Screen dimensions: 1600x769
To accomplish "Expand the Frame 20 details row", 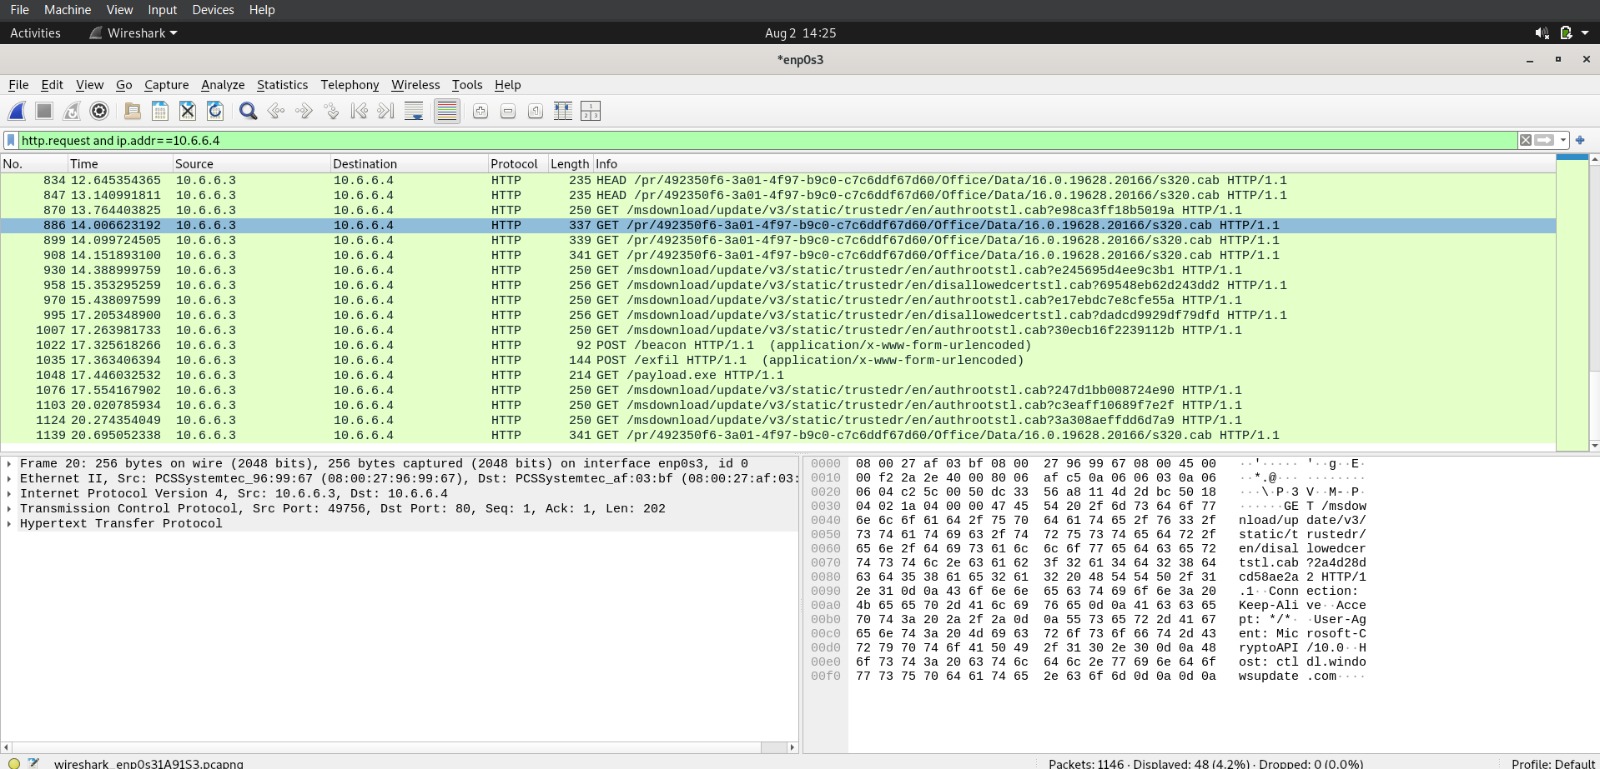I will [x=9, y=464].
